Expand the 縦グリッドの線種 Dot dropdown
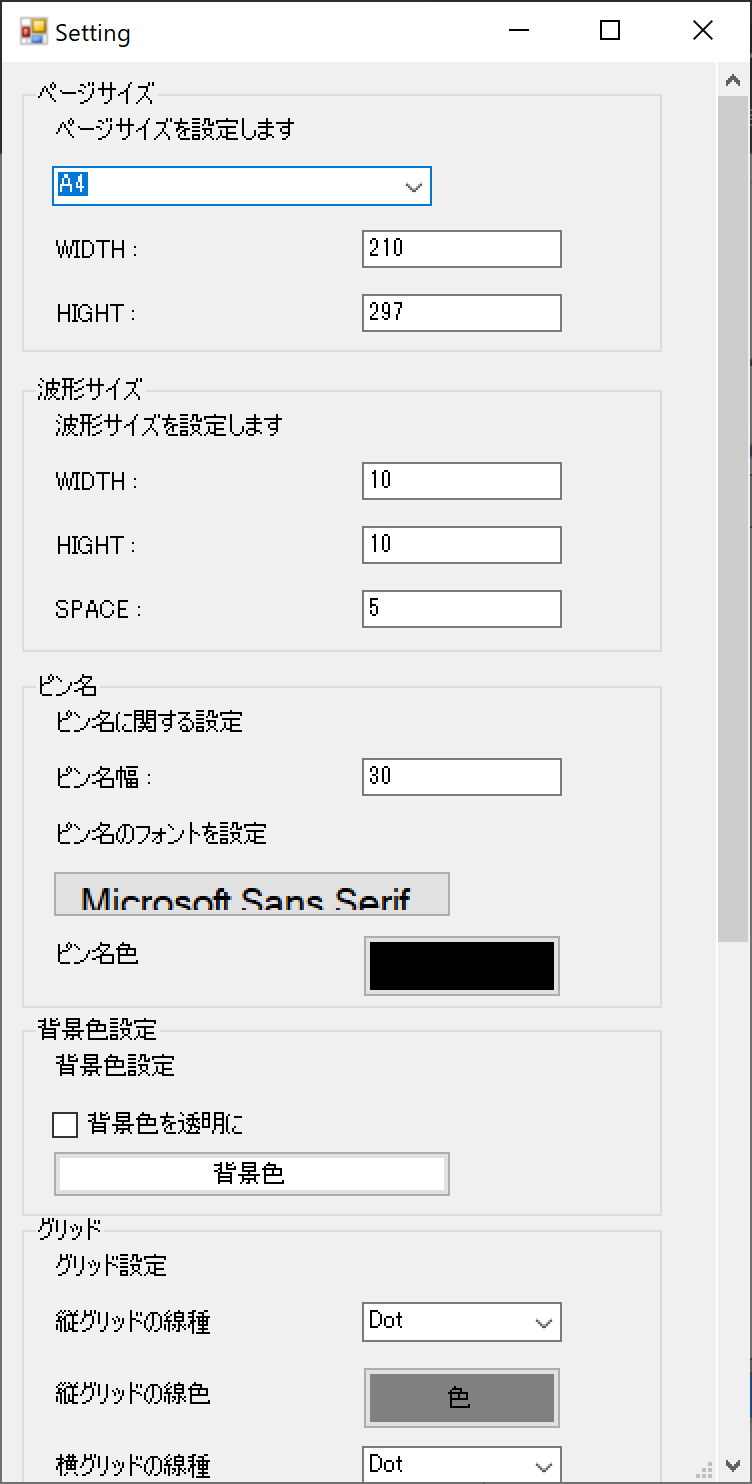Image resolution: width=752 pixels, height=1484 pixels. 462,1321
